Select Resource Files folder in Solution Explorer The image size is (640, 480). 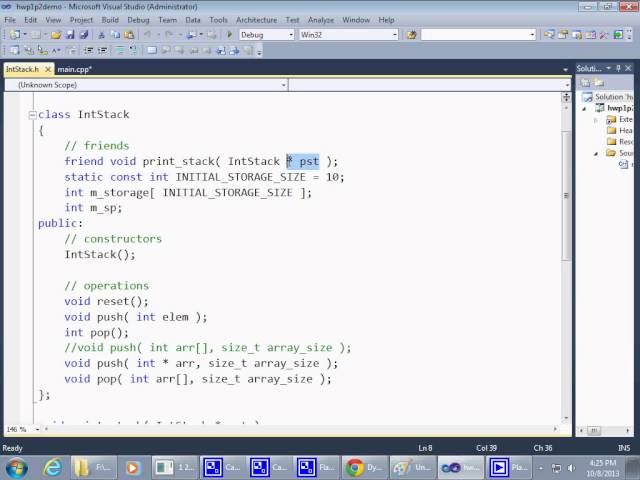[619, 142]
